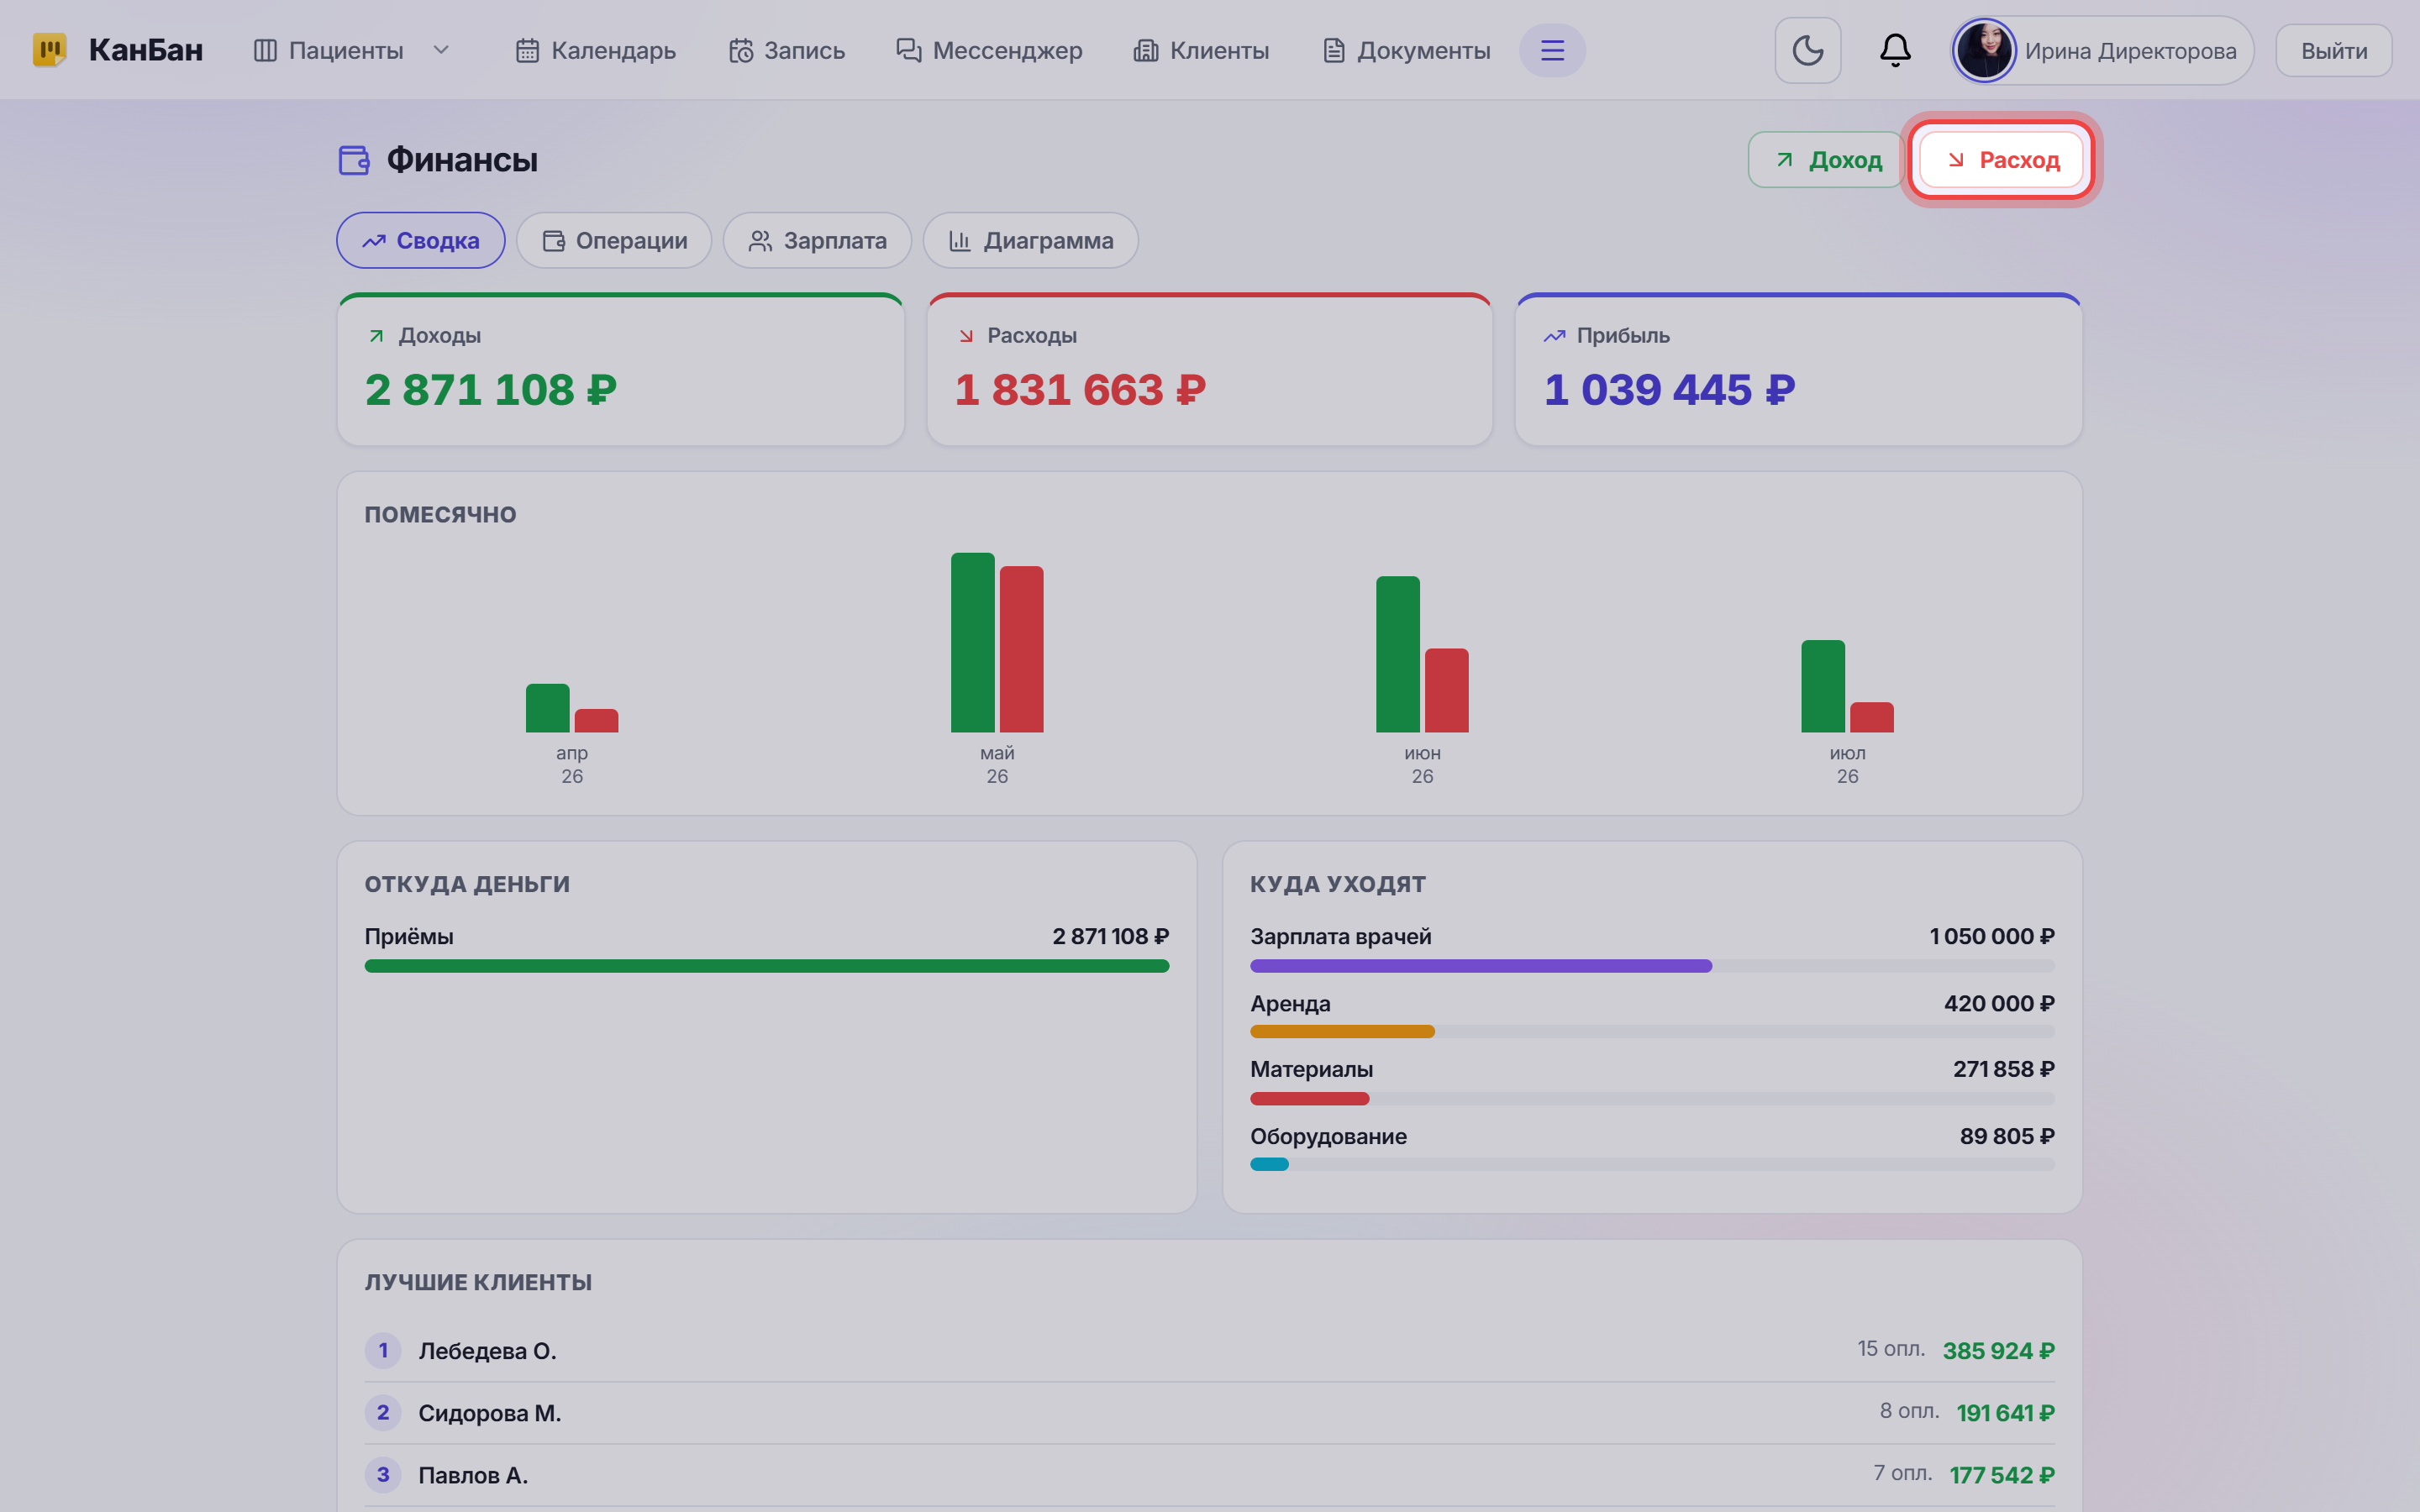The image size is (2420, 1512).
Task: Open Календарь from navigation bar
Action: point(596,50)
